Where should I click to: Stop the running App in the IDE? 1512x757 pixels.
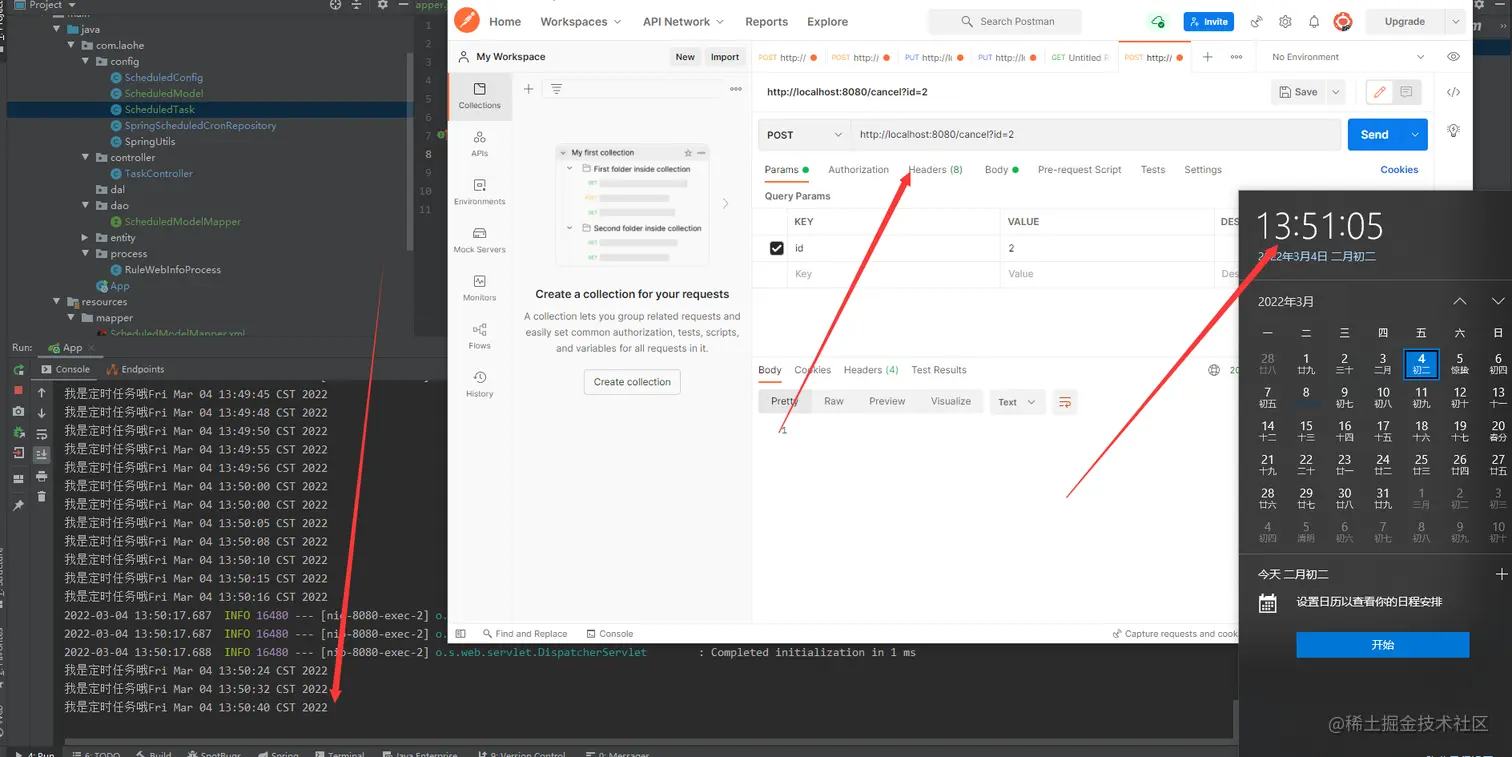click(x=18, y=390)
